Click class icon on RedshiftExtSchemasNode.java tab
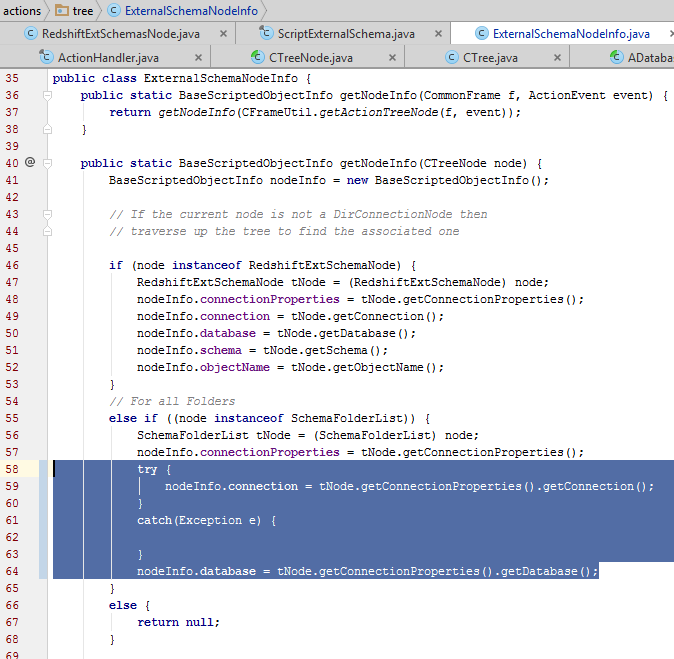The image size is (674, 659). [x=31, y=34]
